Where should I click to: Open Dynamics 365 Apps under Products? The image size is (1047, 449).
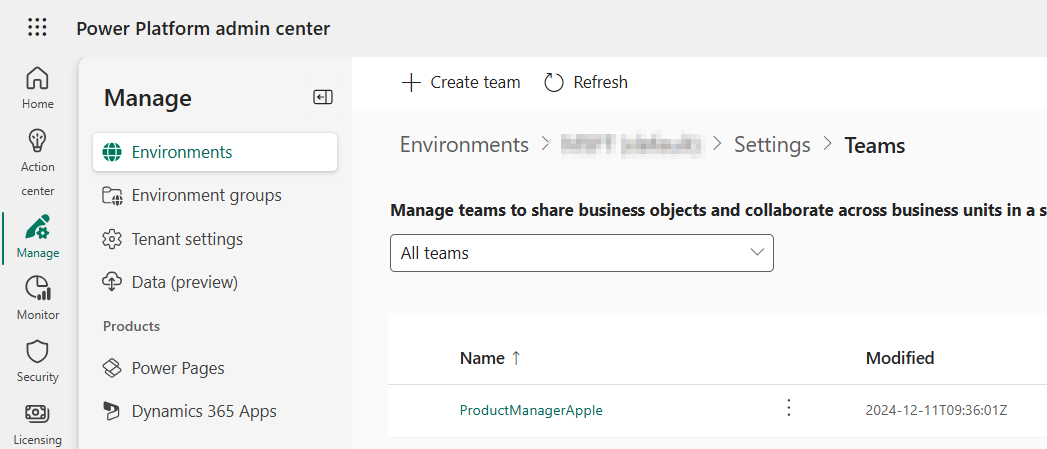(204, 412)
